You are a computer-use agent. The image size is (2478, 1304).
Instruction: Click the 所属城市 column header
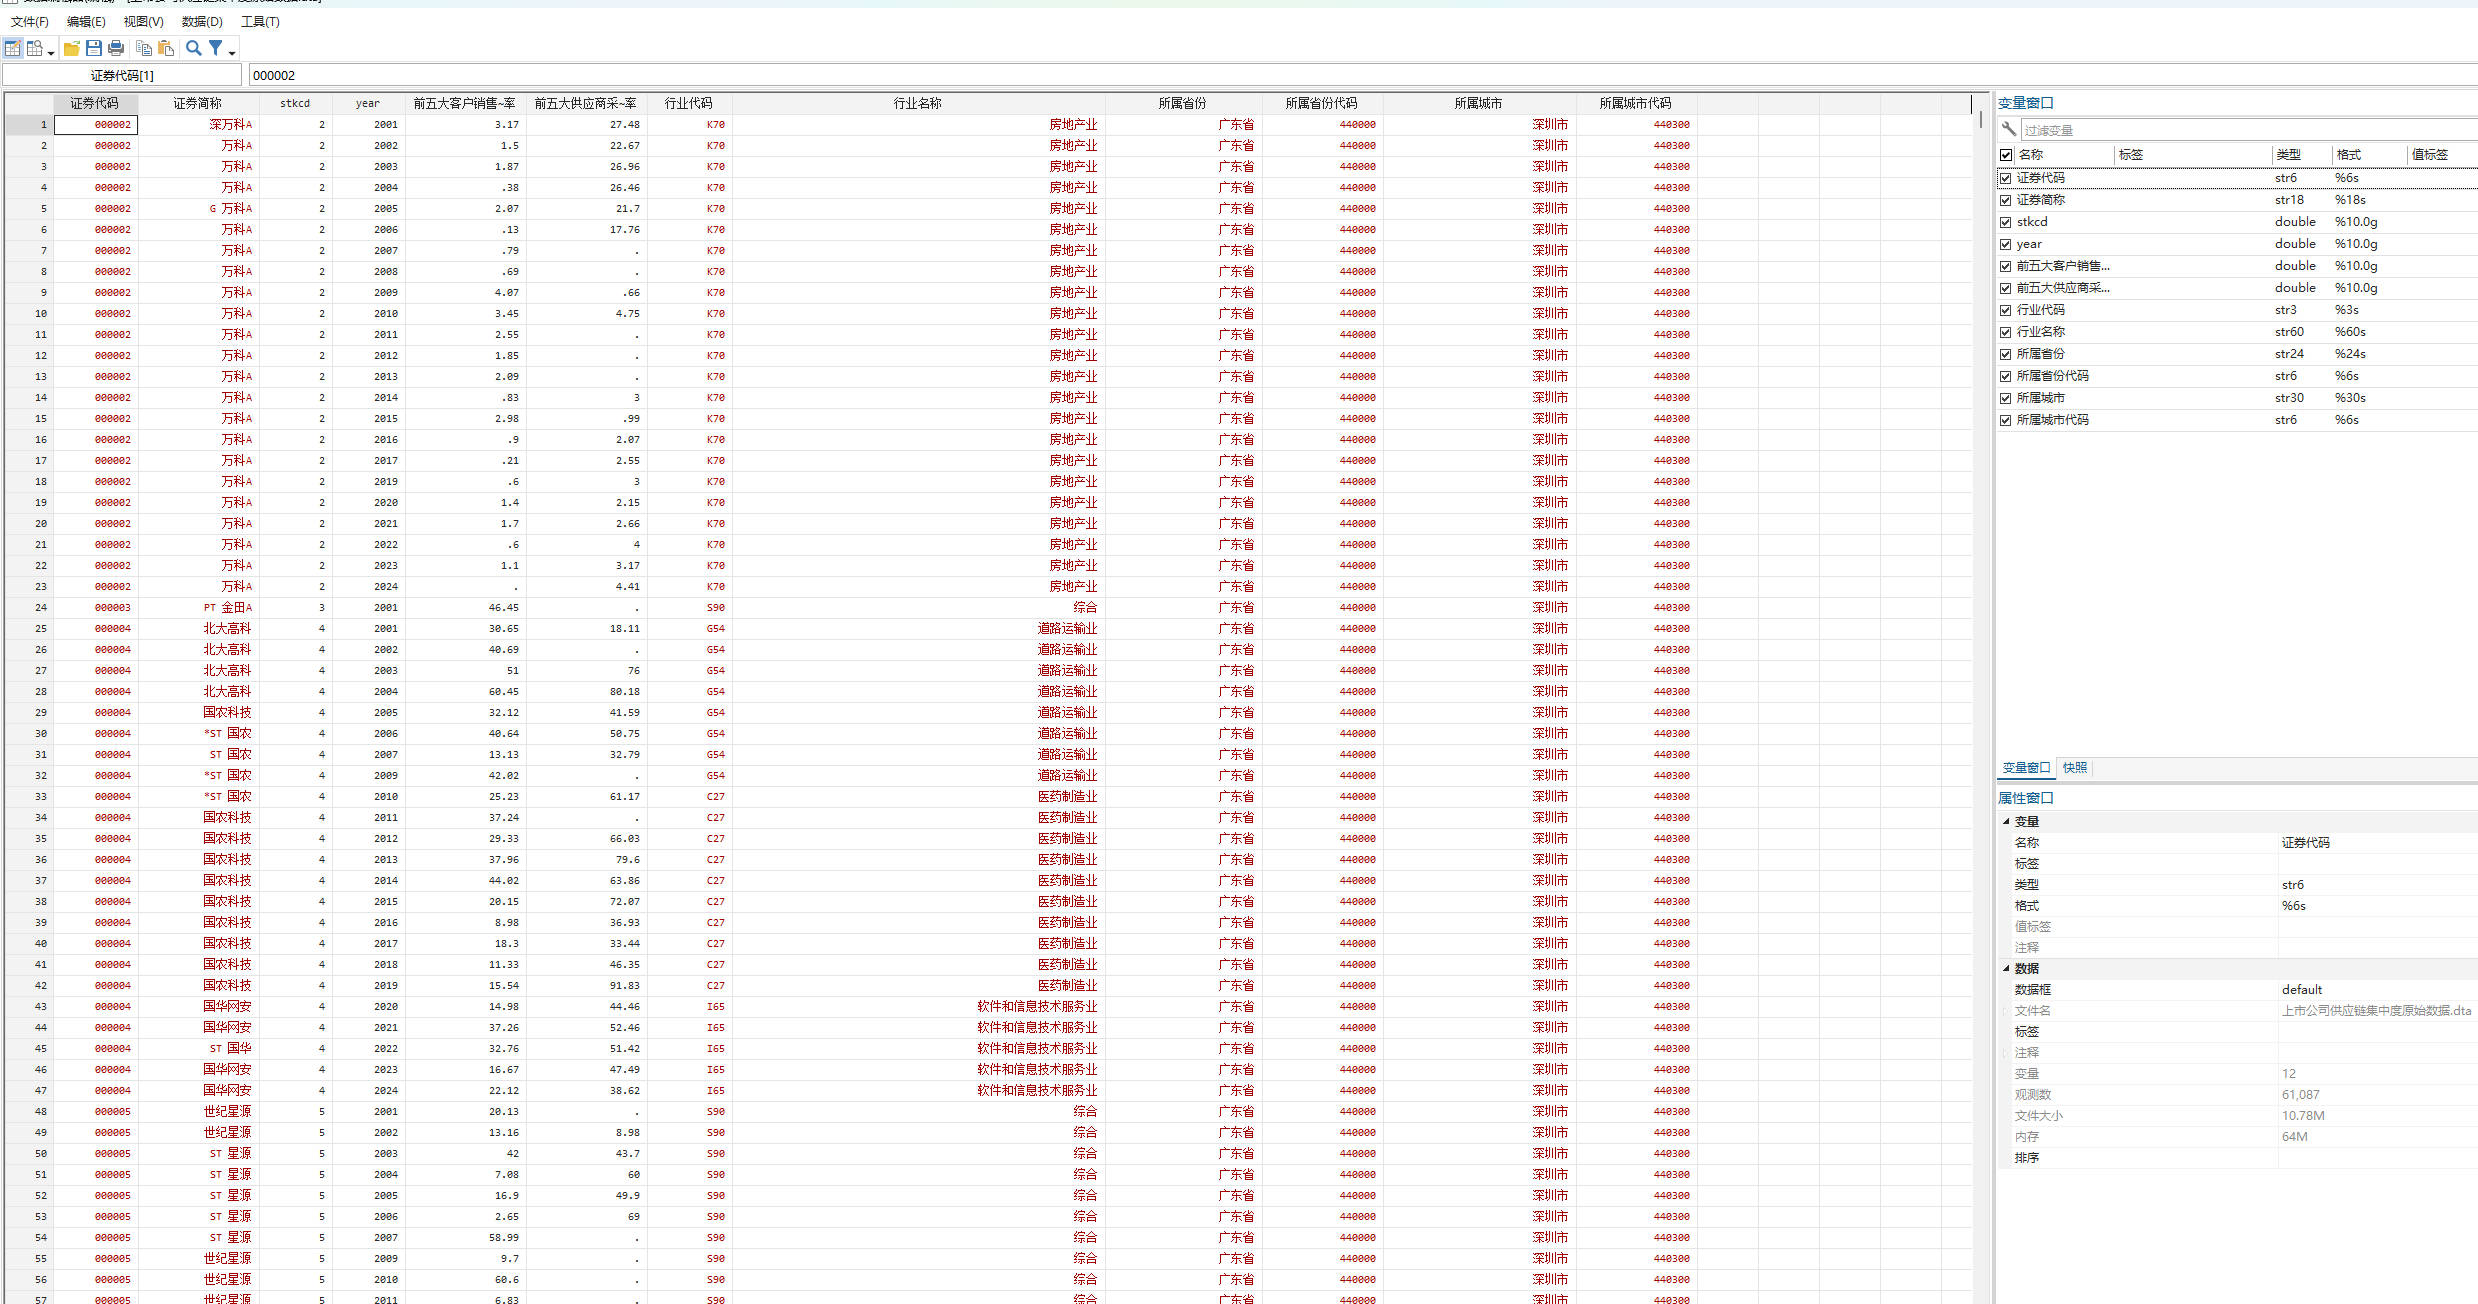coord(1478,103)
